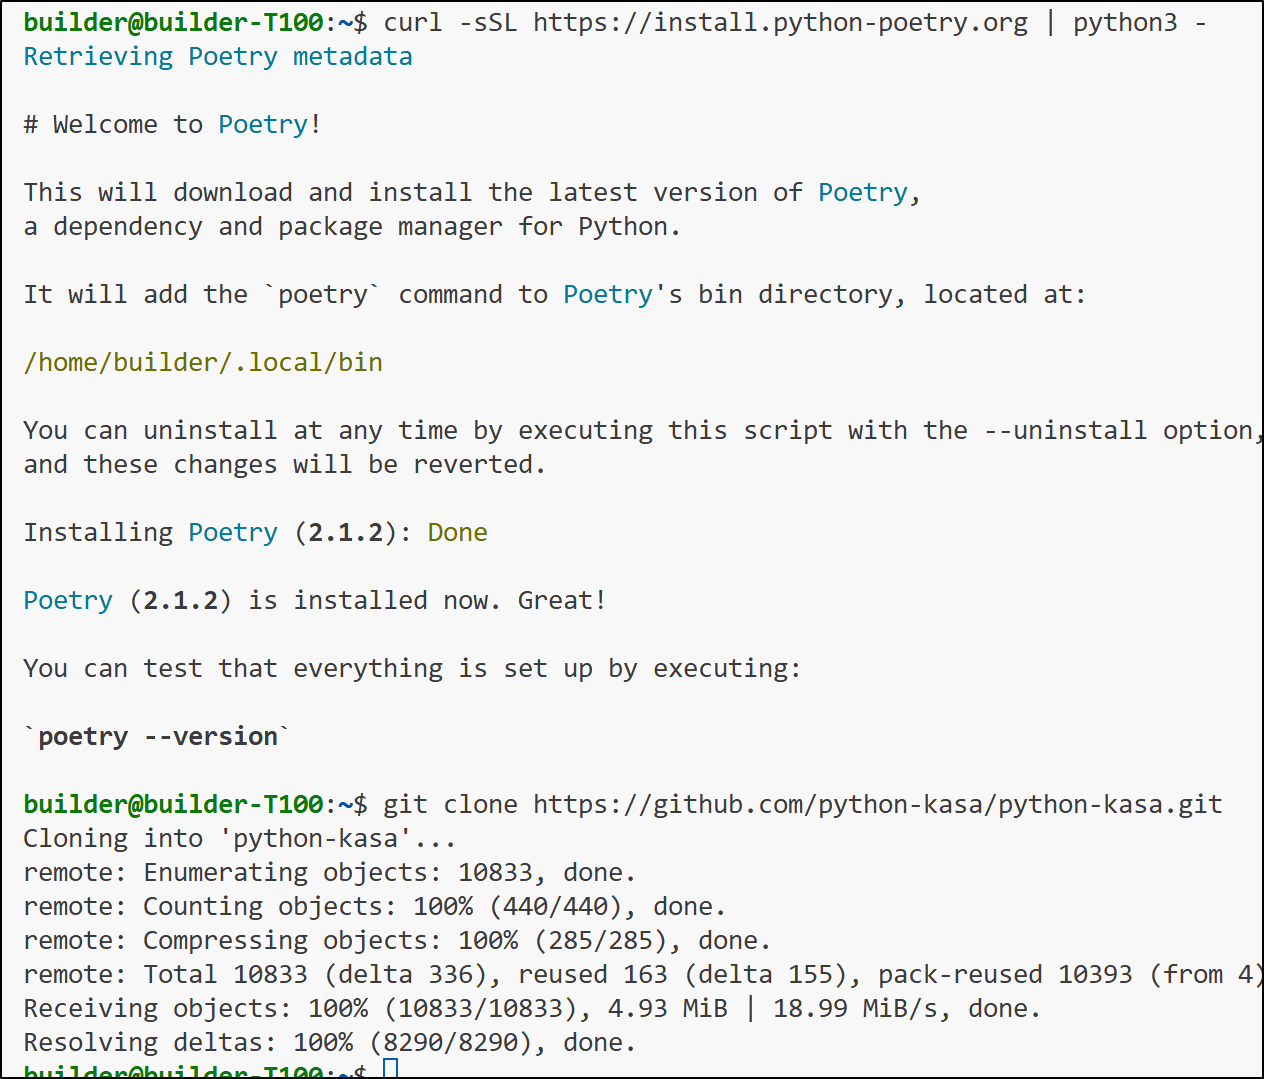
Task: Click the '# Welcome to Poetry!' heading line
Action: click(x=172, y=124)
